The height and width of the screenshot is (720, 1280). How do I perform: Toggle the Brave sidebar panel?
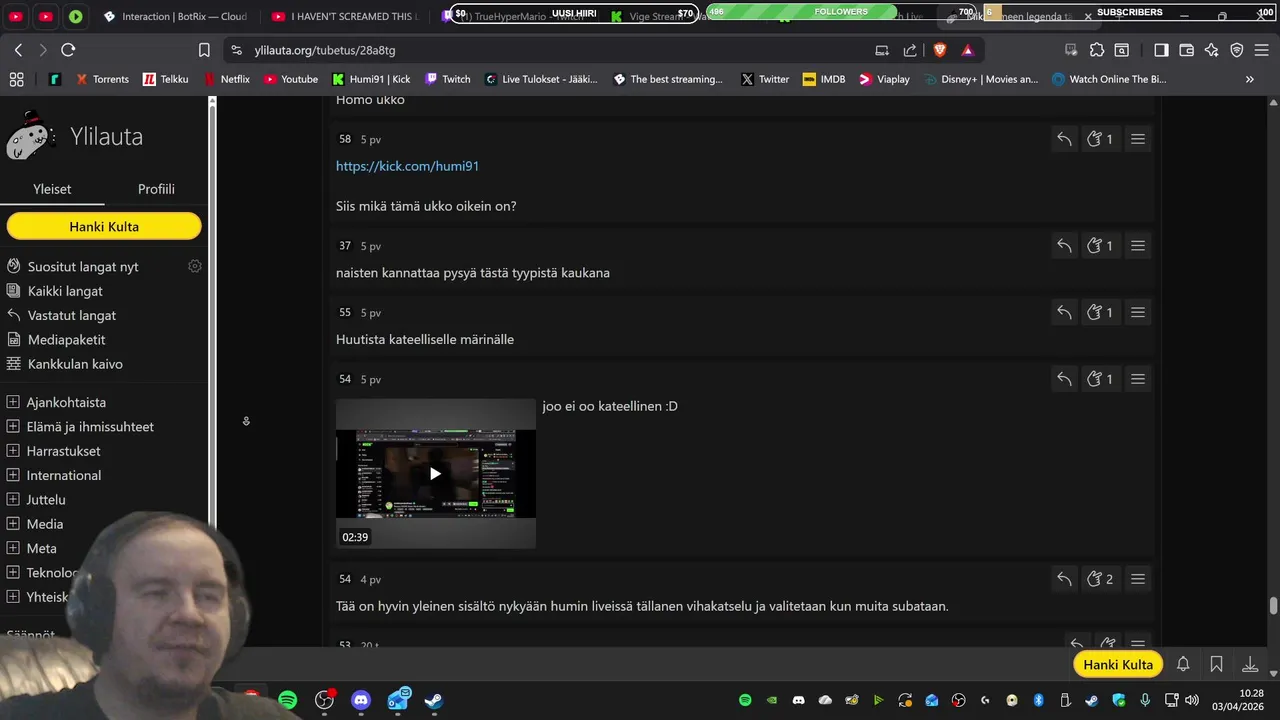pos(1161,50)
